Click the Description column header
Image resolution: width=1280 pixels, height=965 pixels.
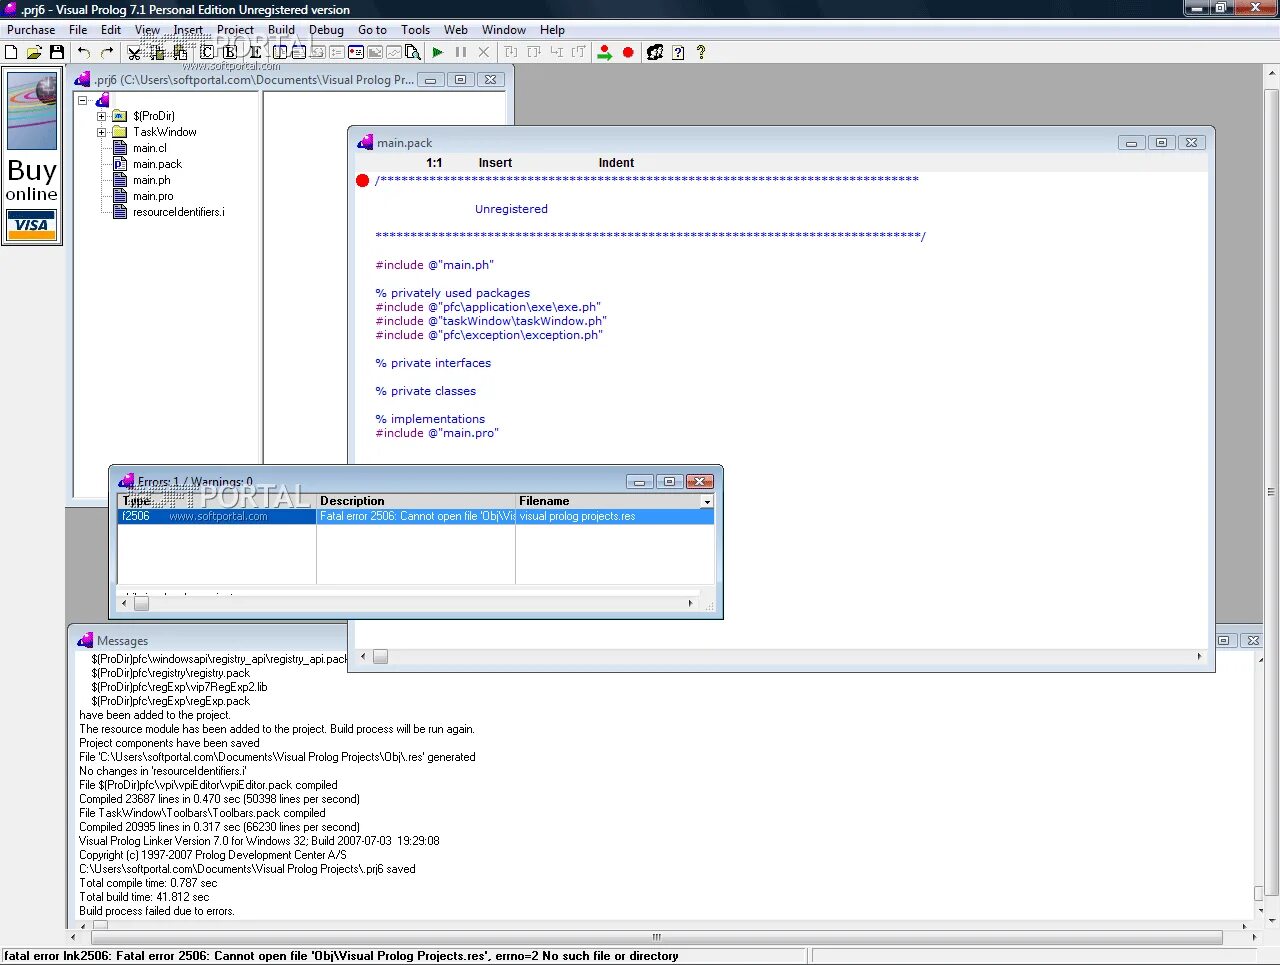[416, 501]
